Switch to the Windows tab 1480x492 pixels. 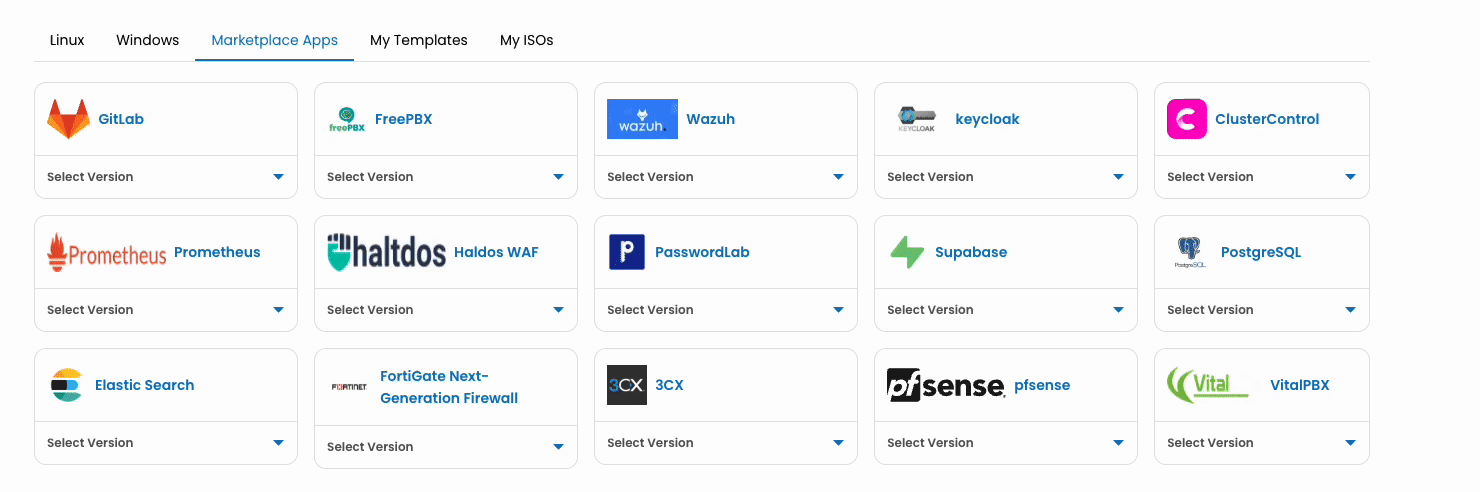[148, 40]
